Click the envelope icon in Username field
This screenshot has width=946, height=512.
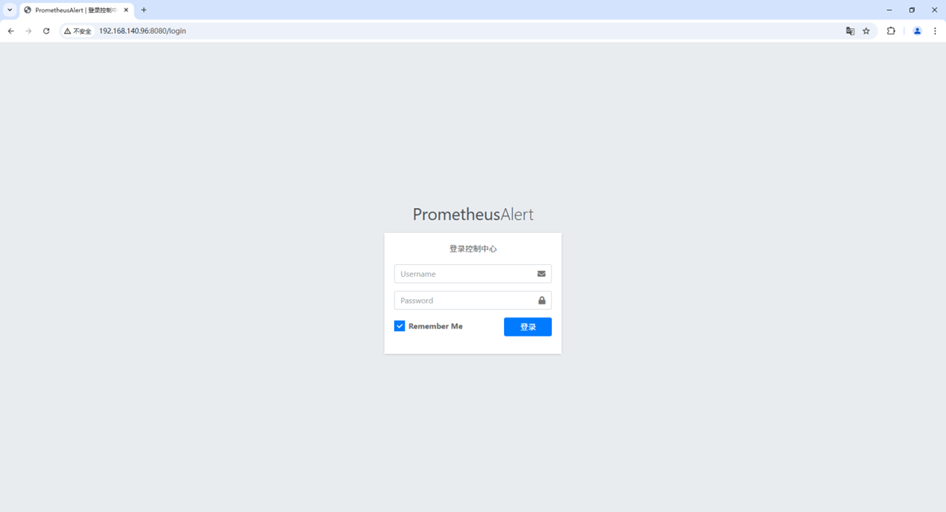tap(541, 274)
